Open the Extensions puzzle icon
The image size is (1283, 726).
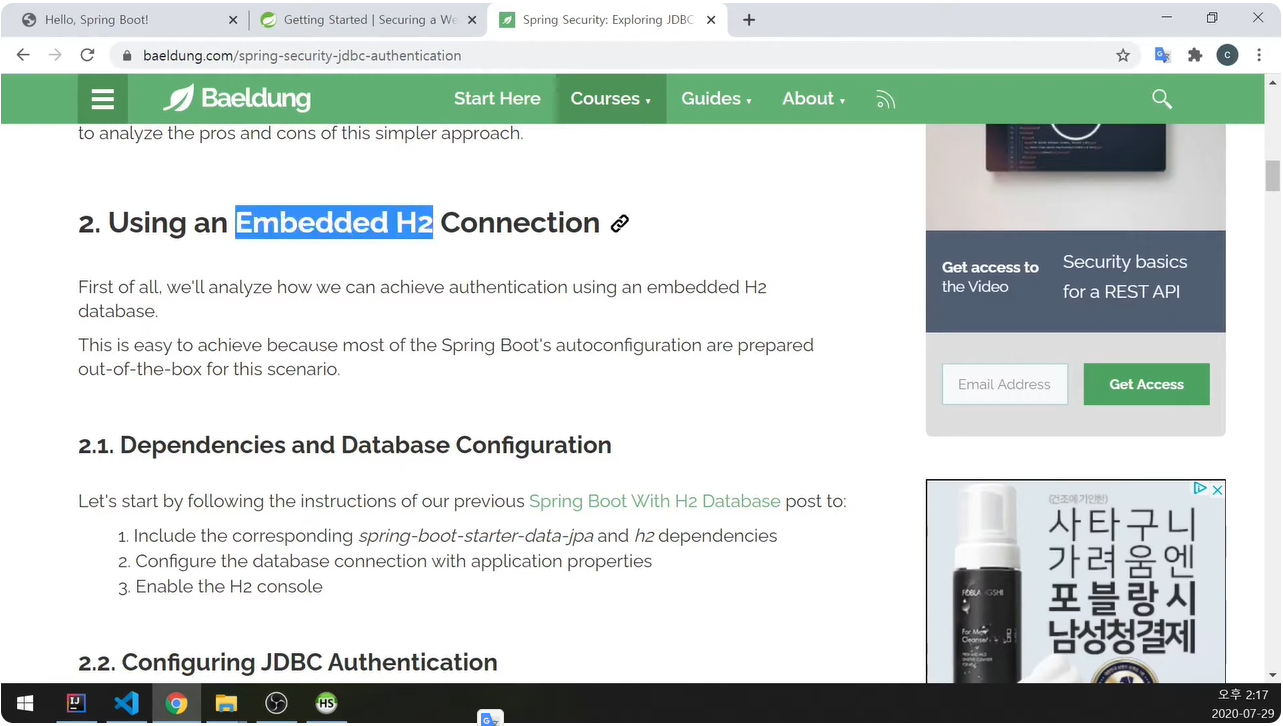1195,55
